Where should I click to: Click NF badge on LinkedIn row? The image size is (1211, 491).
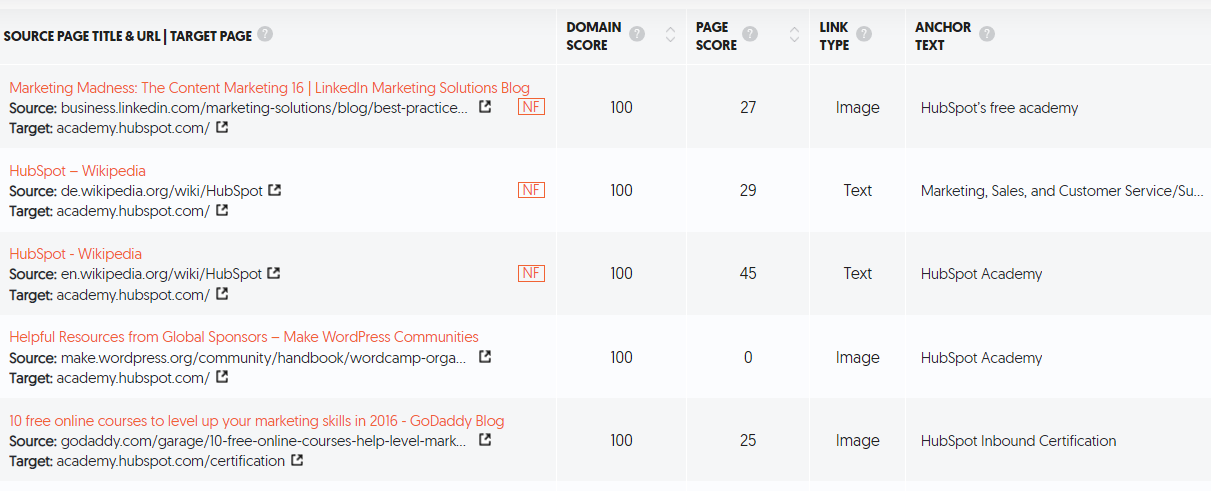[531, 107]
